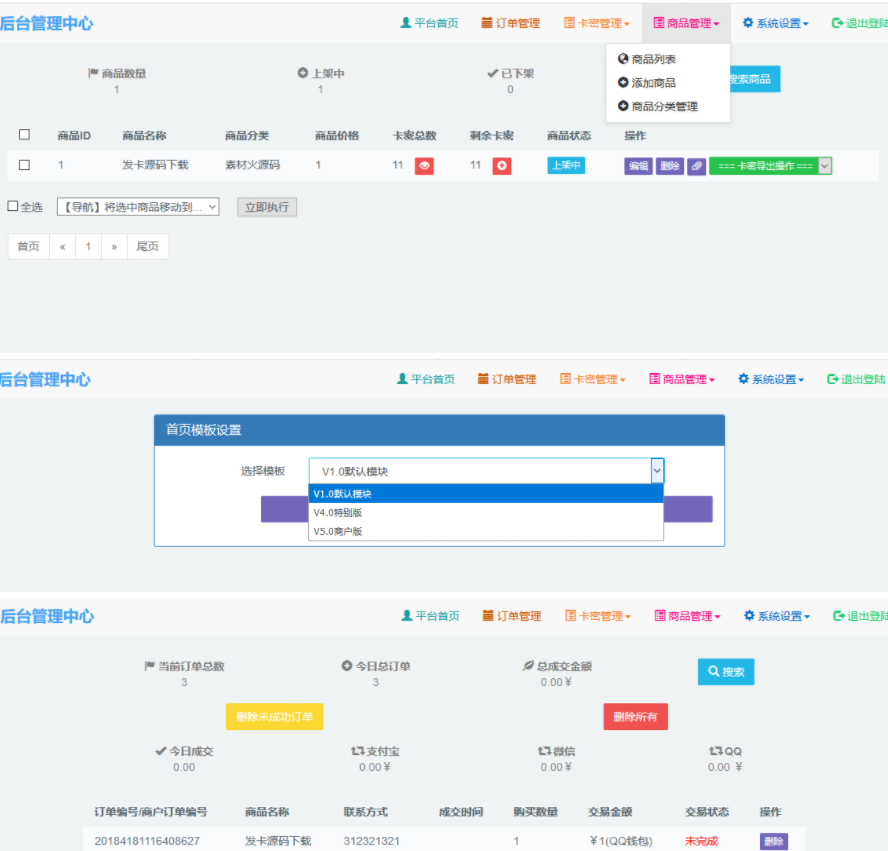Click the red 未完成 order status
This screenshot has height=851, width=888.
701,841
